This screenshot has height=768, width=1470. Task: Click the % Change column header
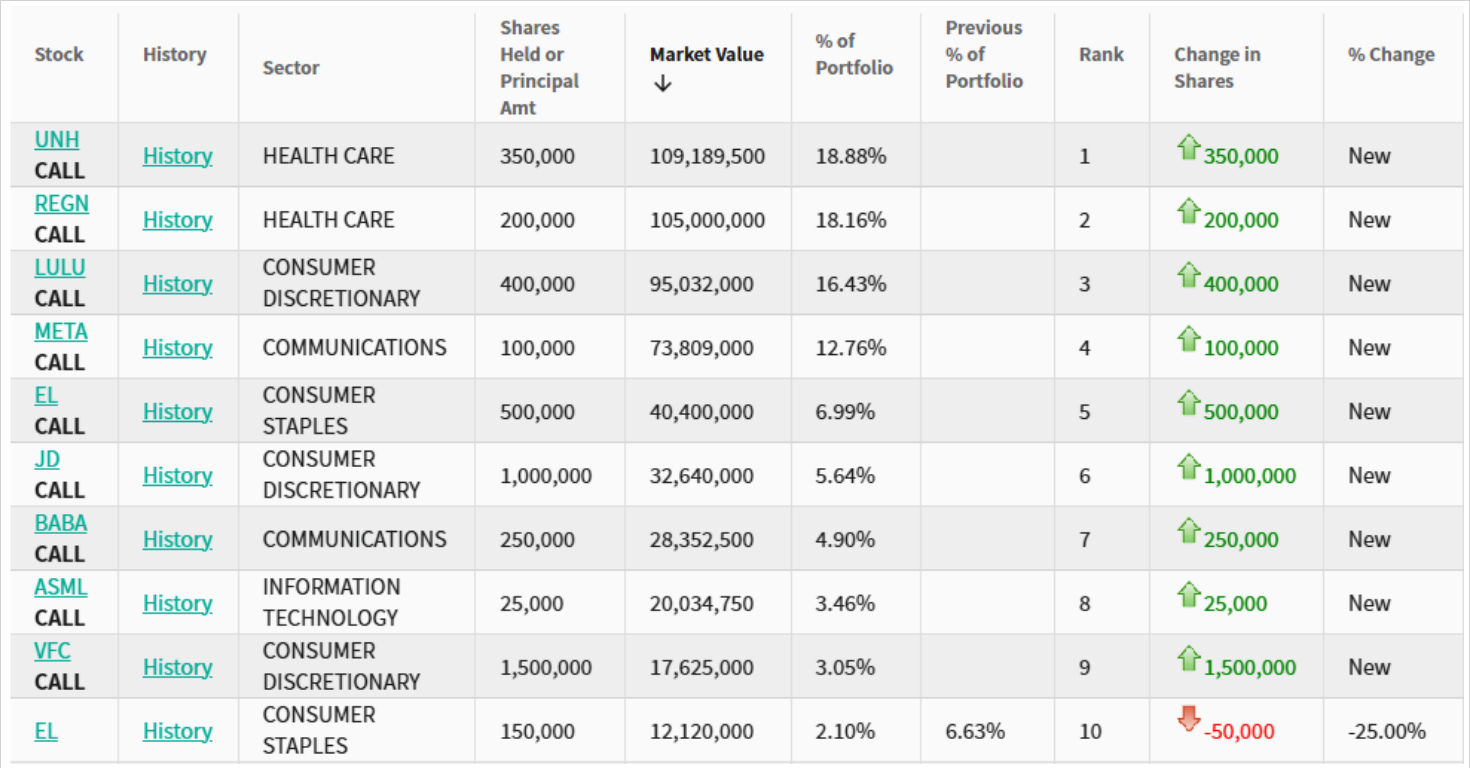(1390, 55)
